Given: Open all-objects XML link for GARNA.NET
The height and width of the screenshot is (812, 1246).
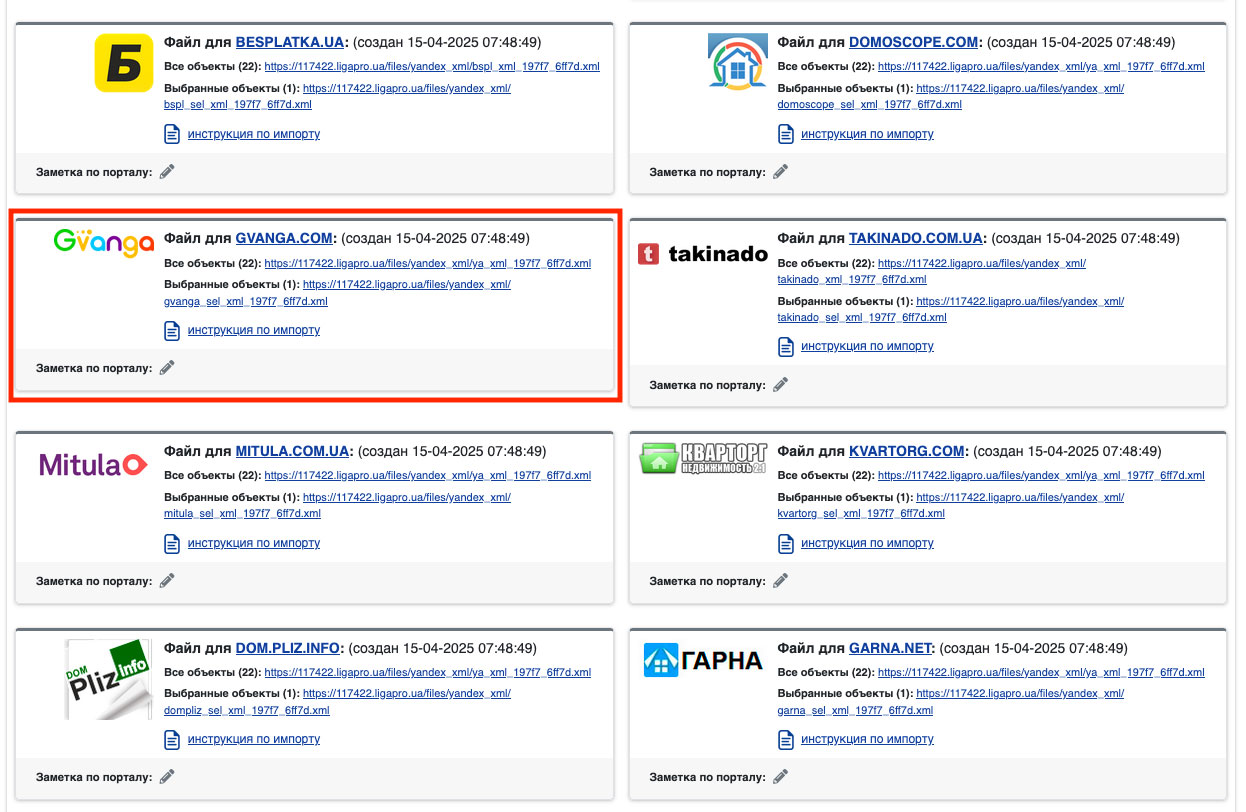Looking at the screenshot, I should [1041, 672].
